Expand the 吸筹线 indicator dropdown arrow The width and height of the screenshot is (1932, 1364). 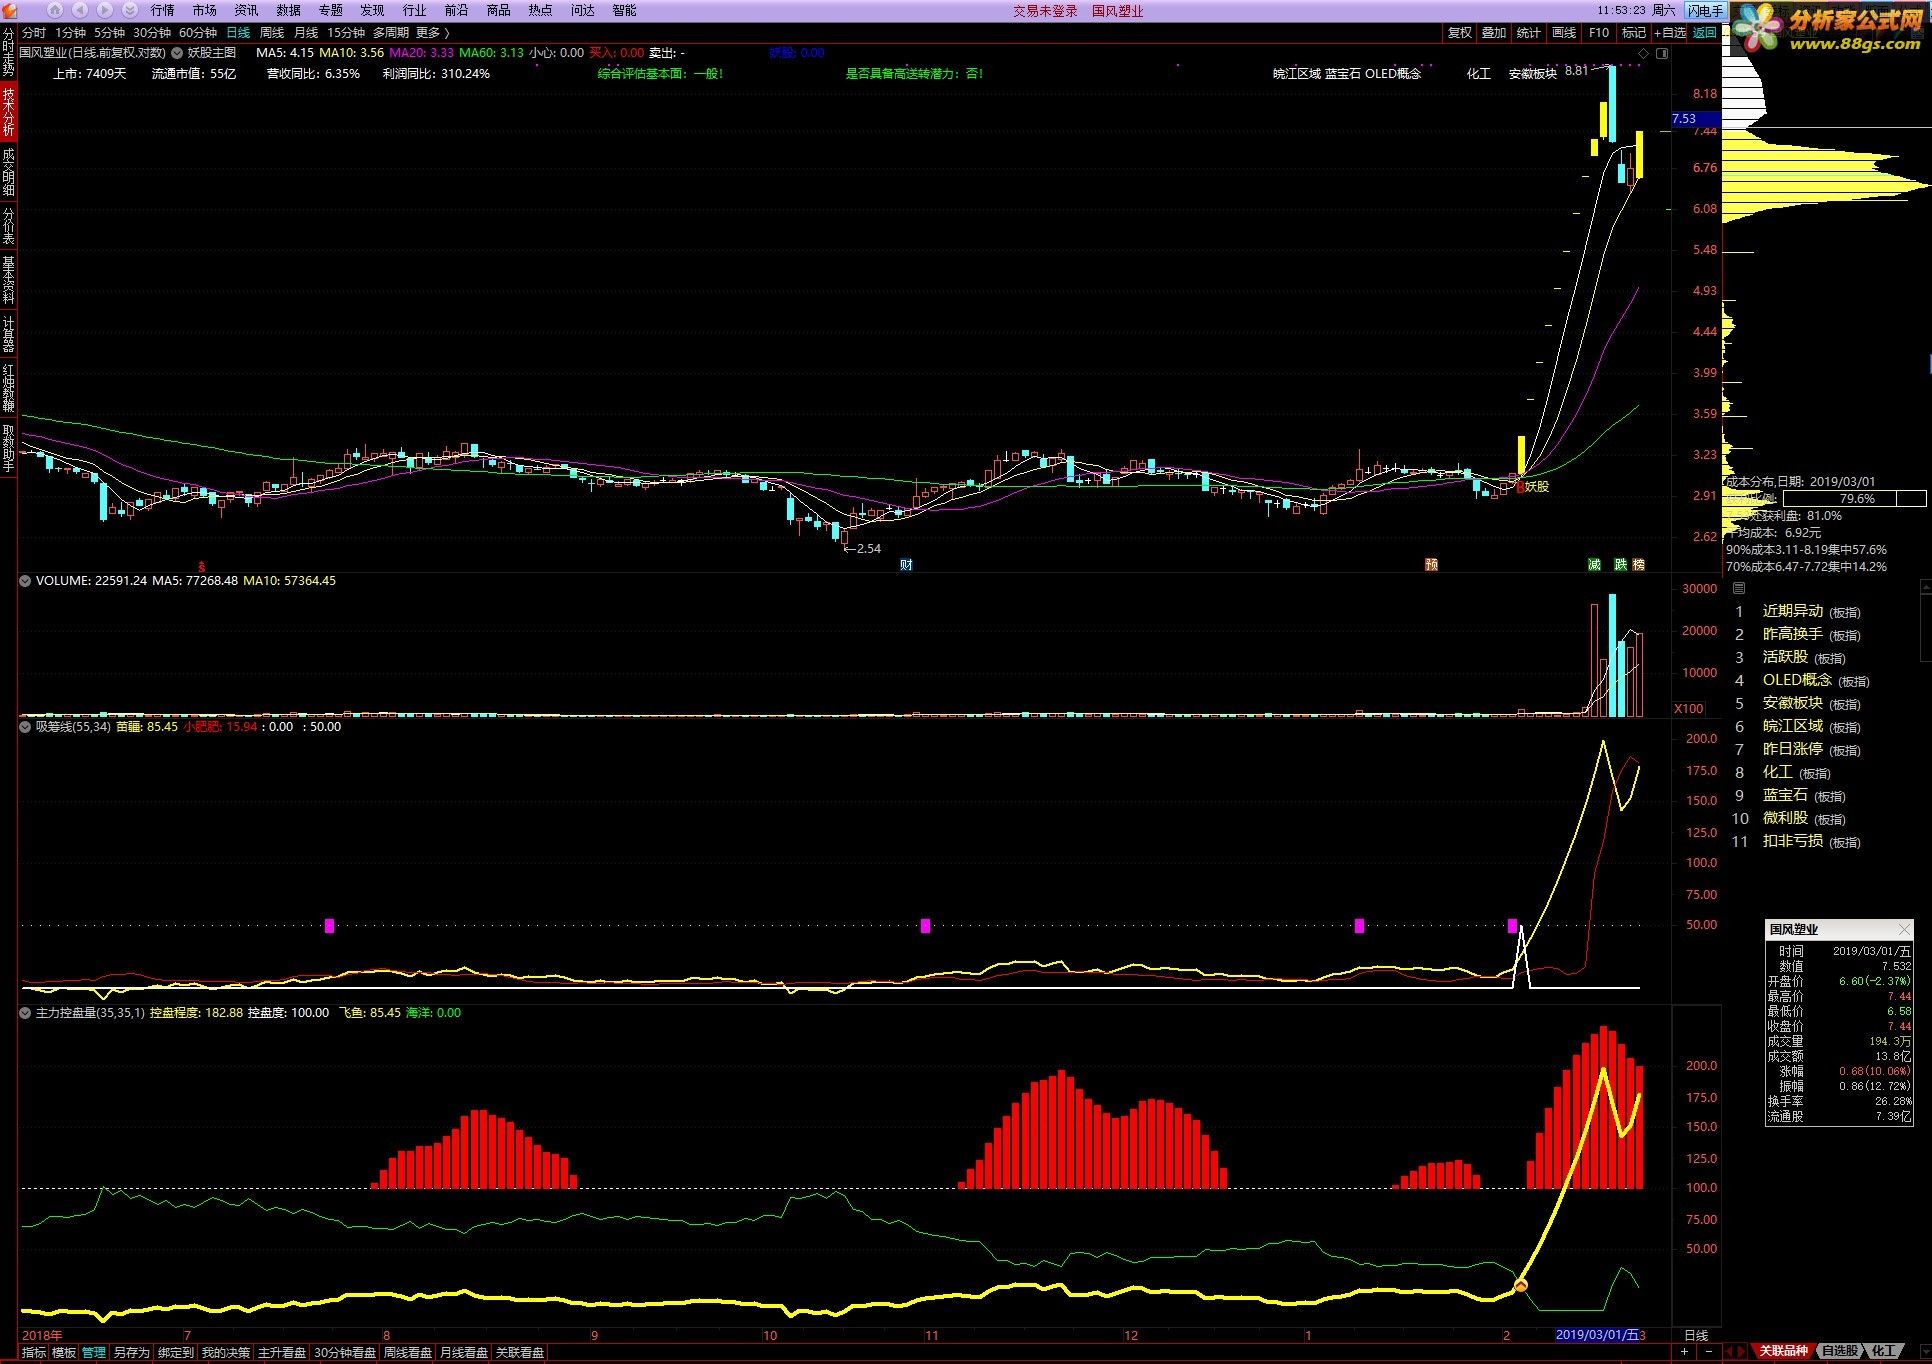26,727
